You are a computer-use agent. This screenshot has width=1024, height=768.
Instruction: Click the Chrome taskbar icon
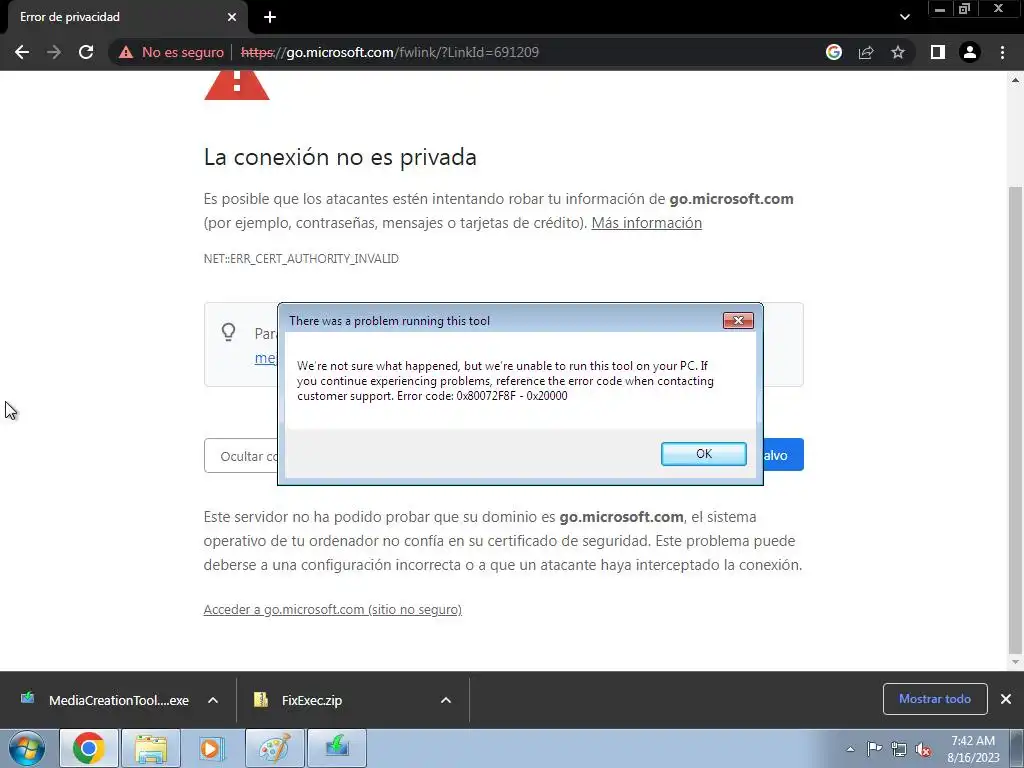tap(89, 748)
